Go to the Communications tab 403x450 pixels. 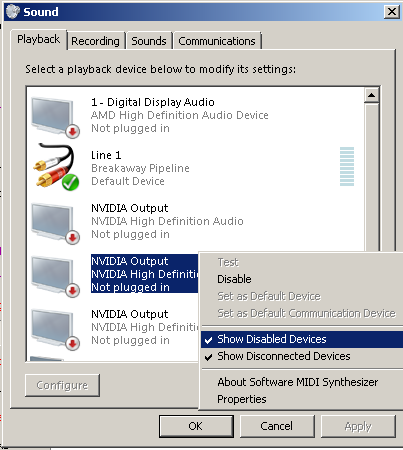(217, 41)
